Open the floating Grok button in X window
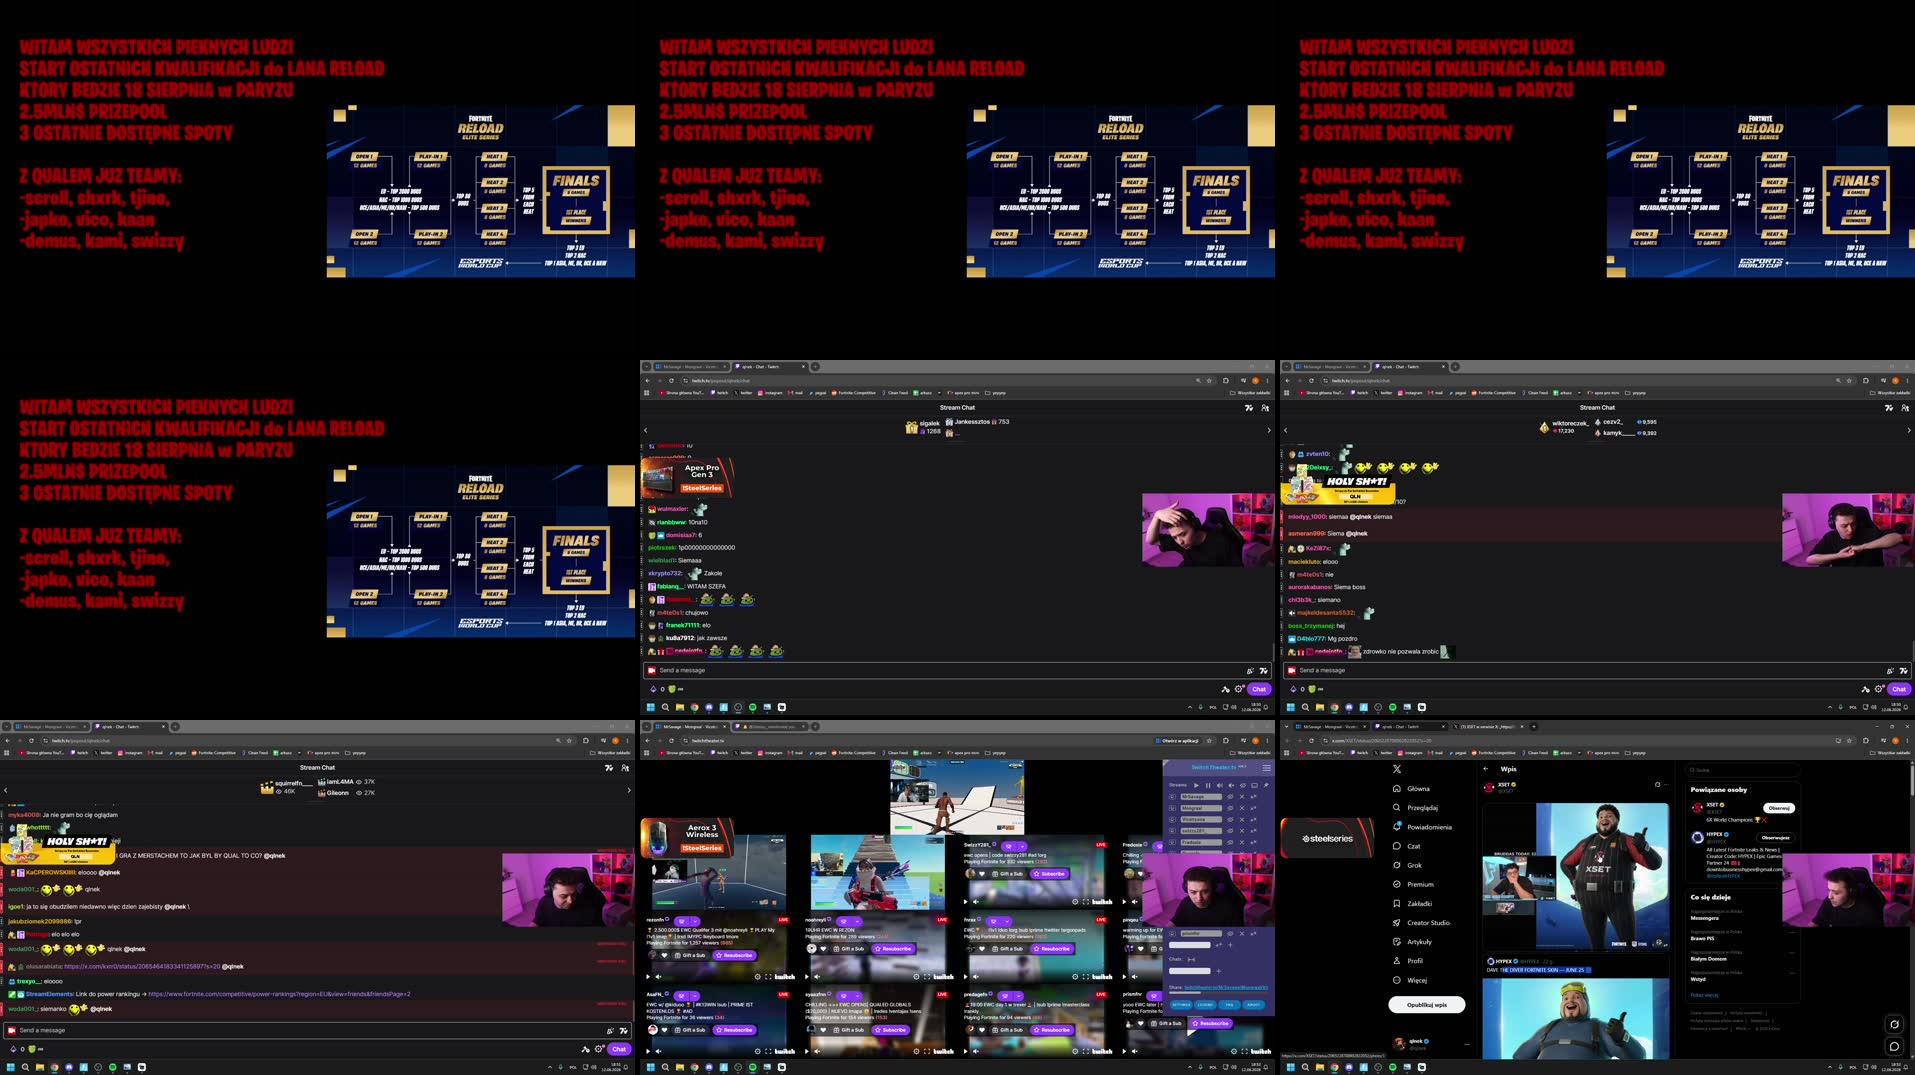The image size is (1915, 1075). pyautogui.click(x=1894, y=1024)
